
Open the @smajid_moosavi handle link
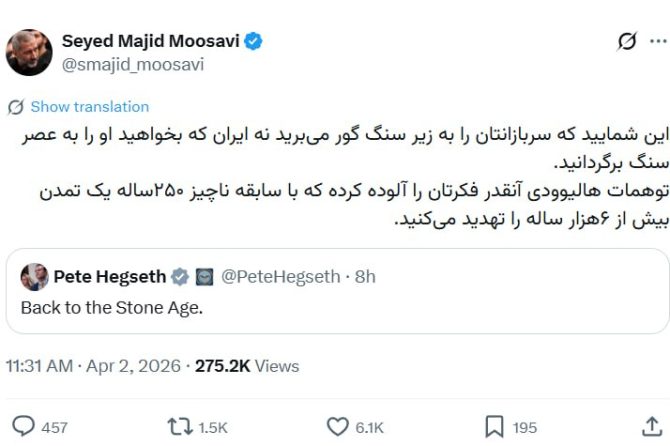133,64
